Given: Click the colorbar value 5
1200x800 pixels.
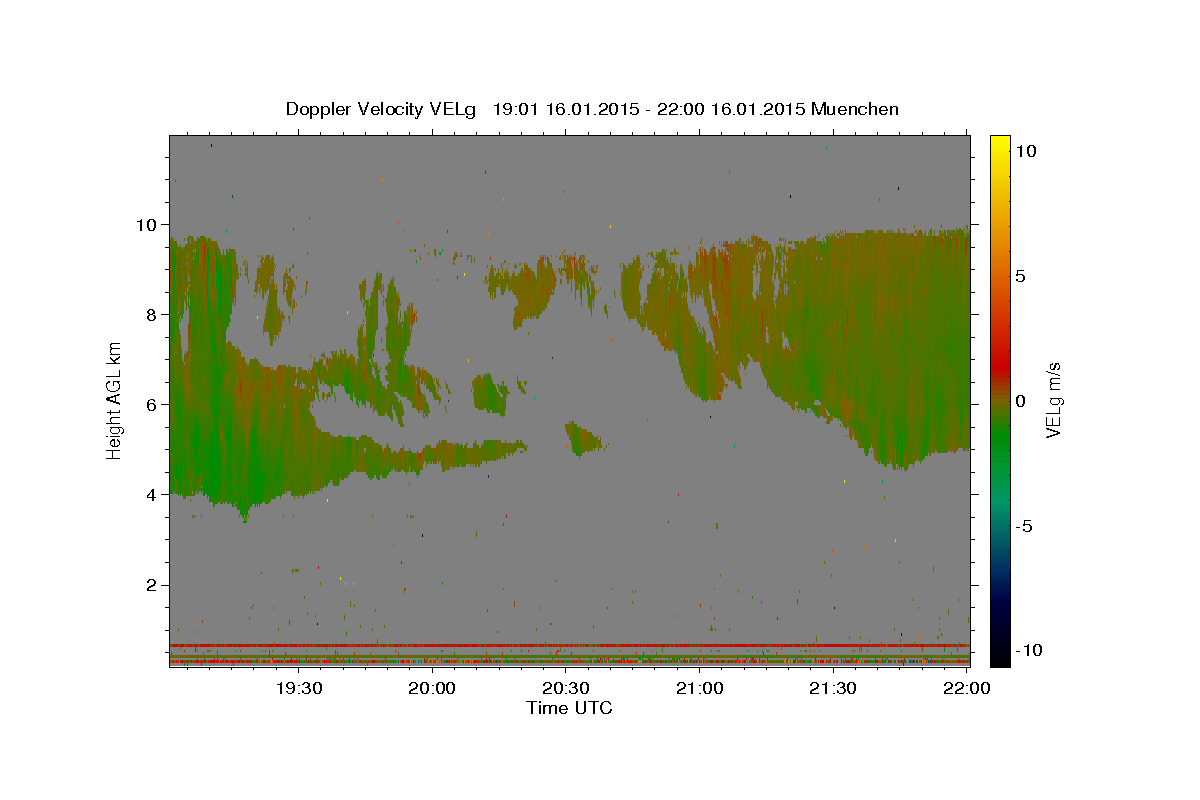Looking at the screenshot, I should [x=1021, y=275].
